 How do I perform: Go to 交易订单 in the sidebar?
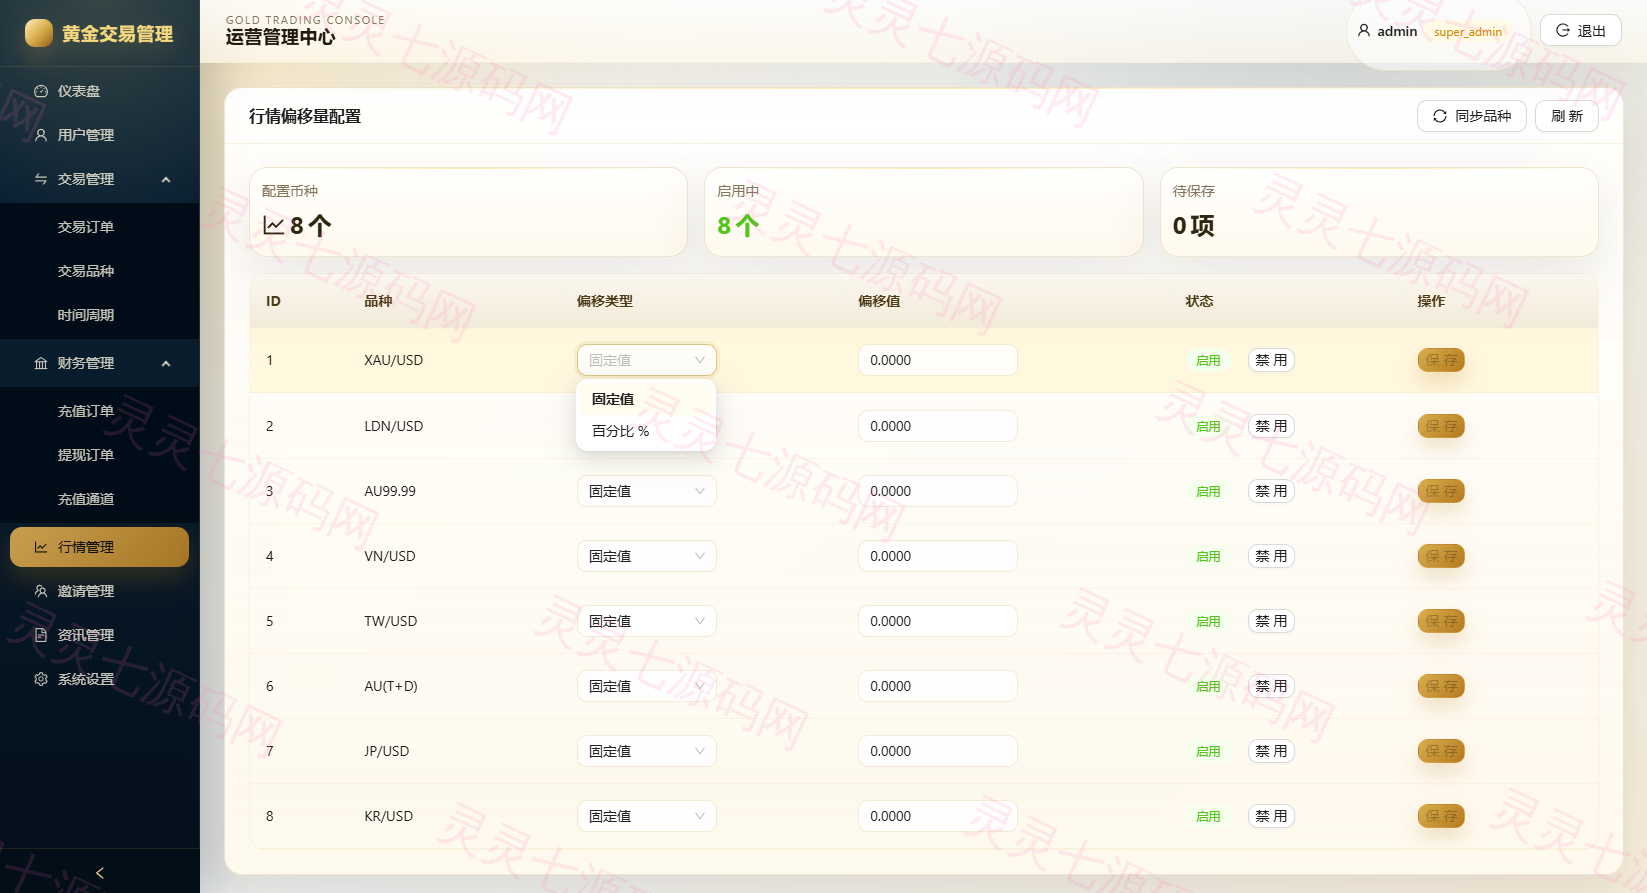click(x=86, y=227)
